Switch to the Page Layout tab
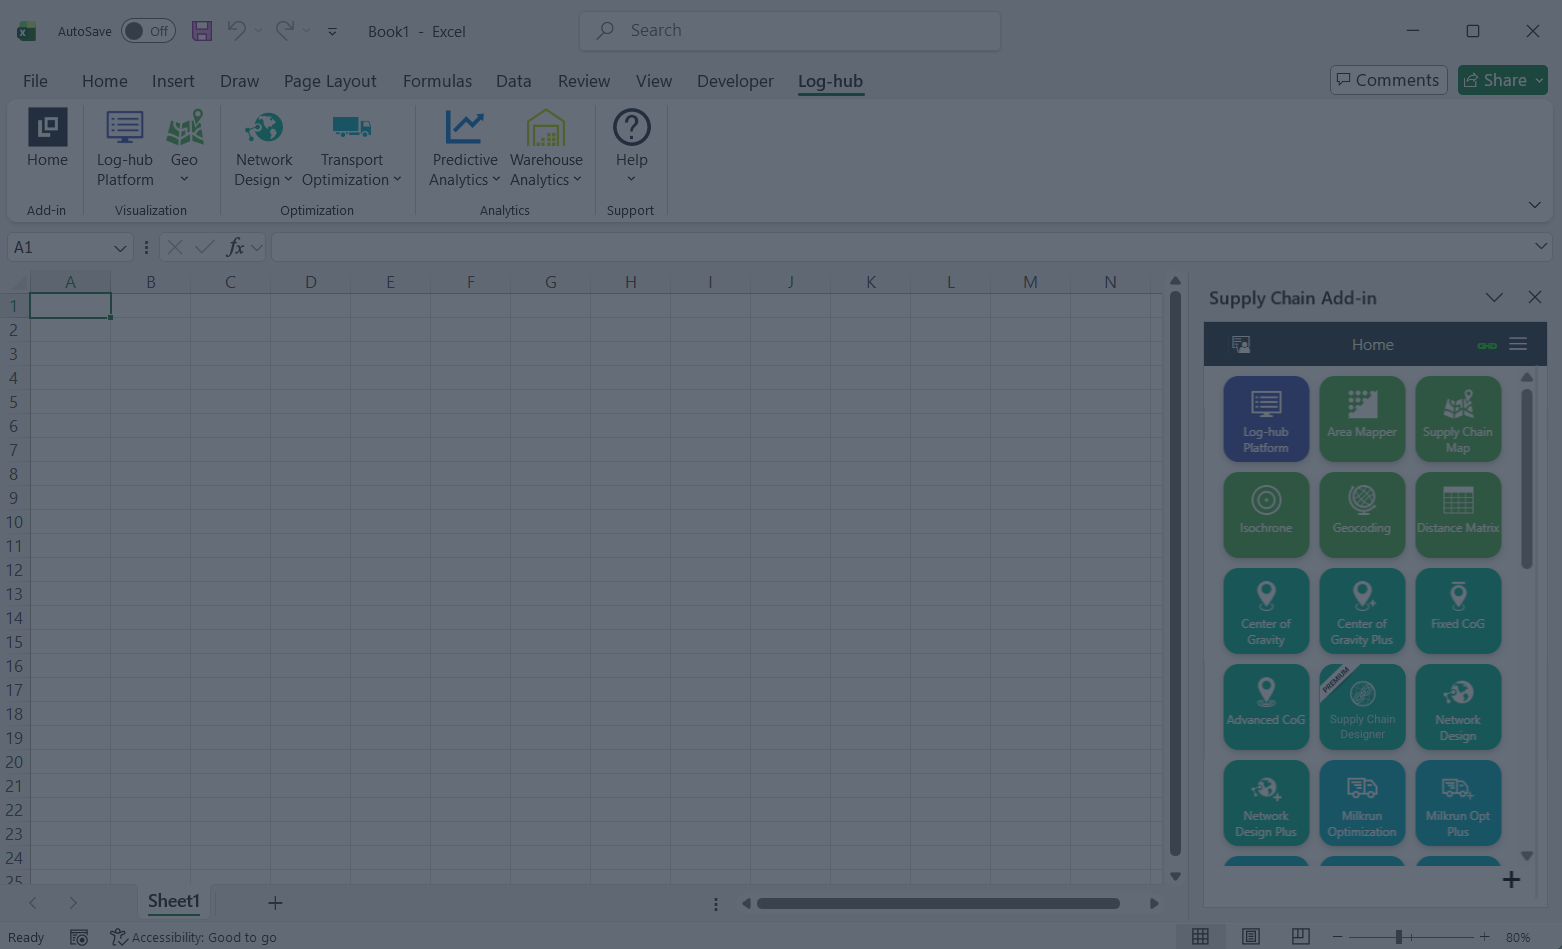 click(x=330, y=81)
